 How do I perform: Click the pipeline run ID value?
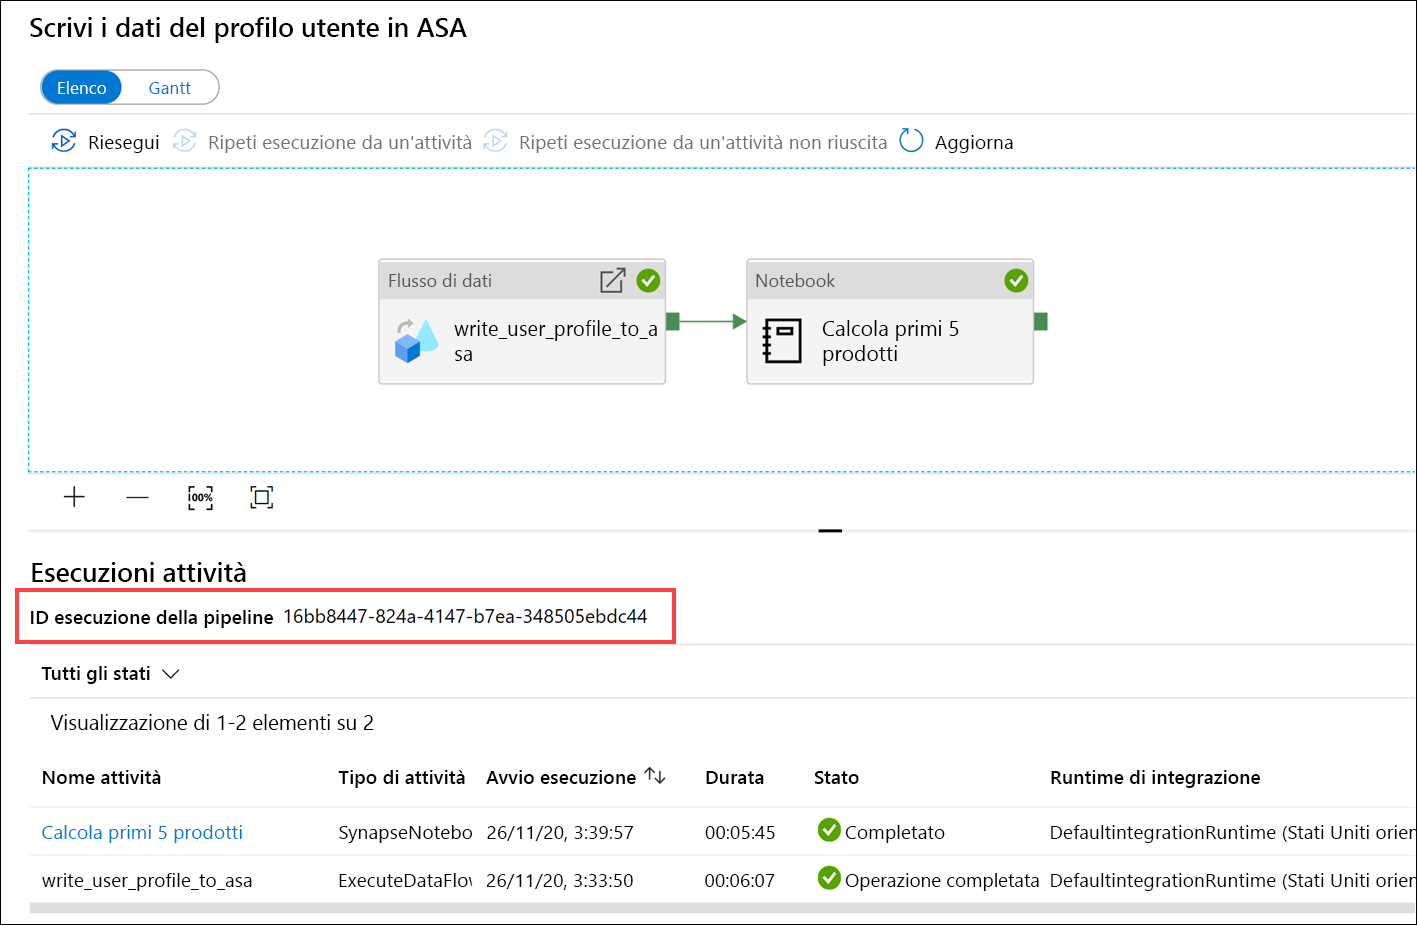click(465, 616)
